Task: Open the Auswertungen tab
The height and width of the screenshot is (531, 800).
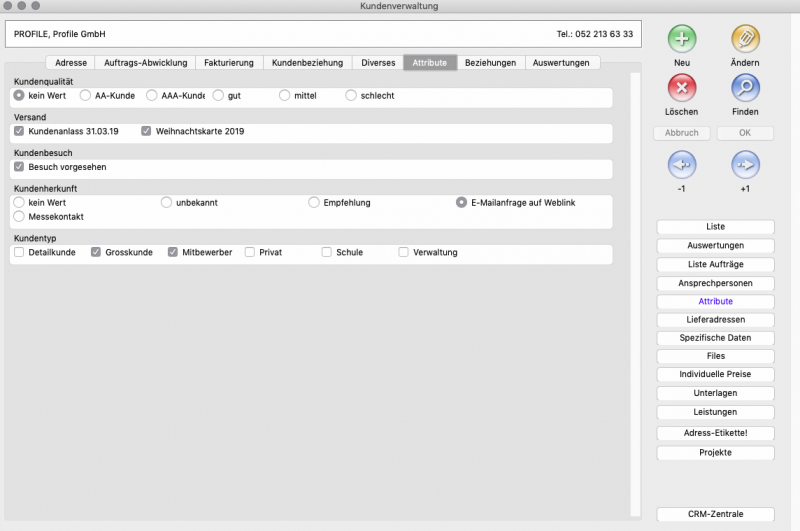Action: pos(567,63)
